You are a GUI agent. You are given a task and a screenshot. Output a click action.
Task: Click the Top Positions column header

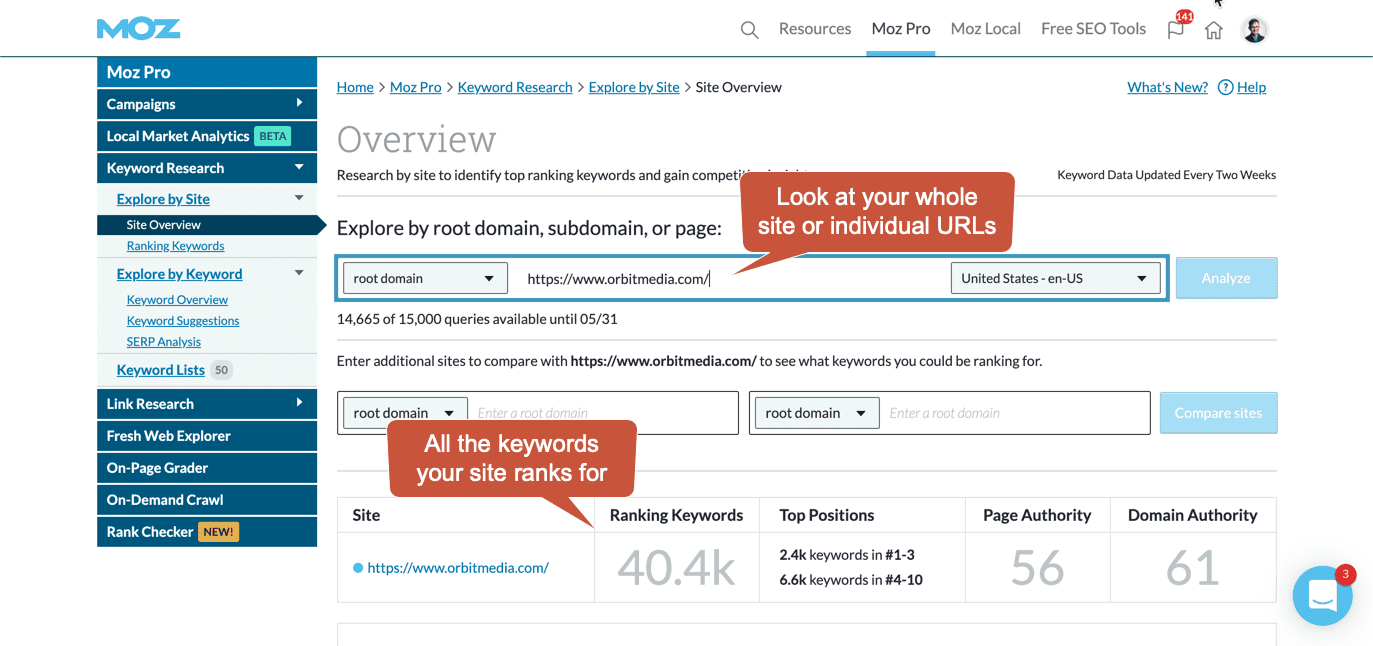coord(827,515)
